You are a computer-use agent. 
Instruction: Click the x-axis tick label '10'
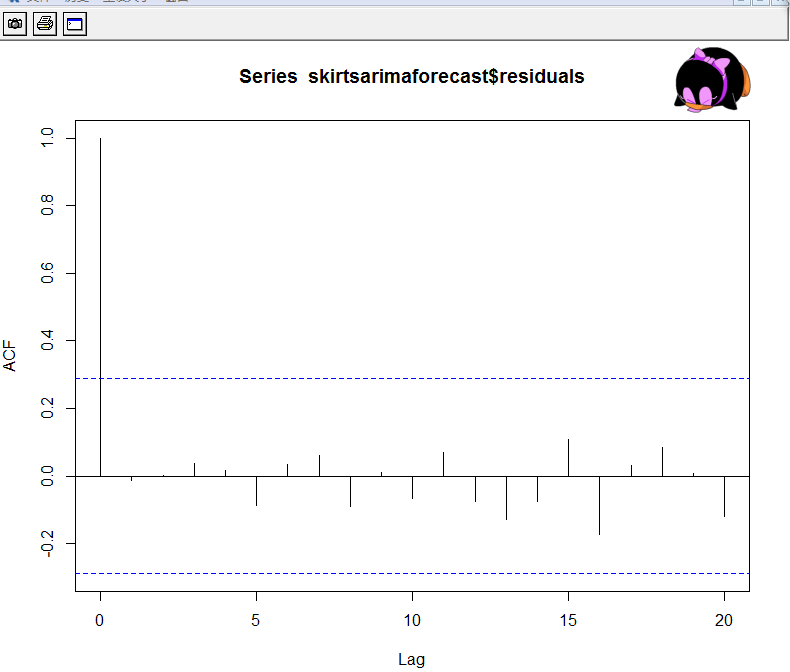click(412, 620)
